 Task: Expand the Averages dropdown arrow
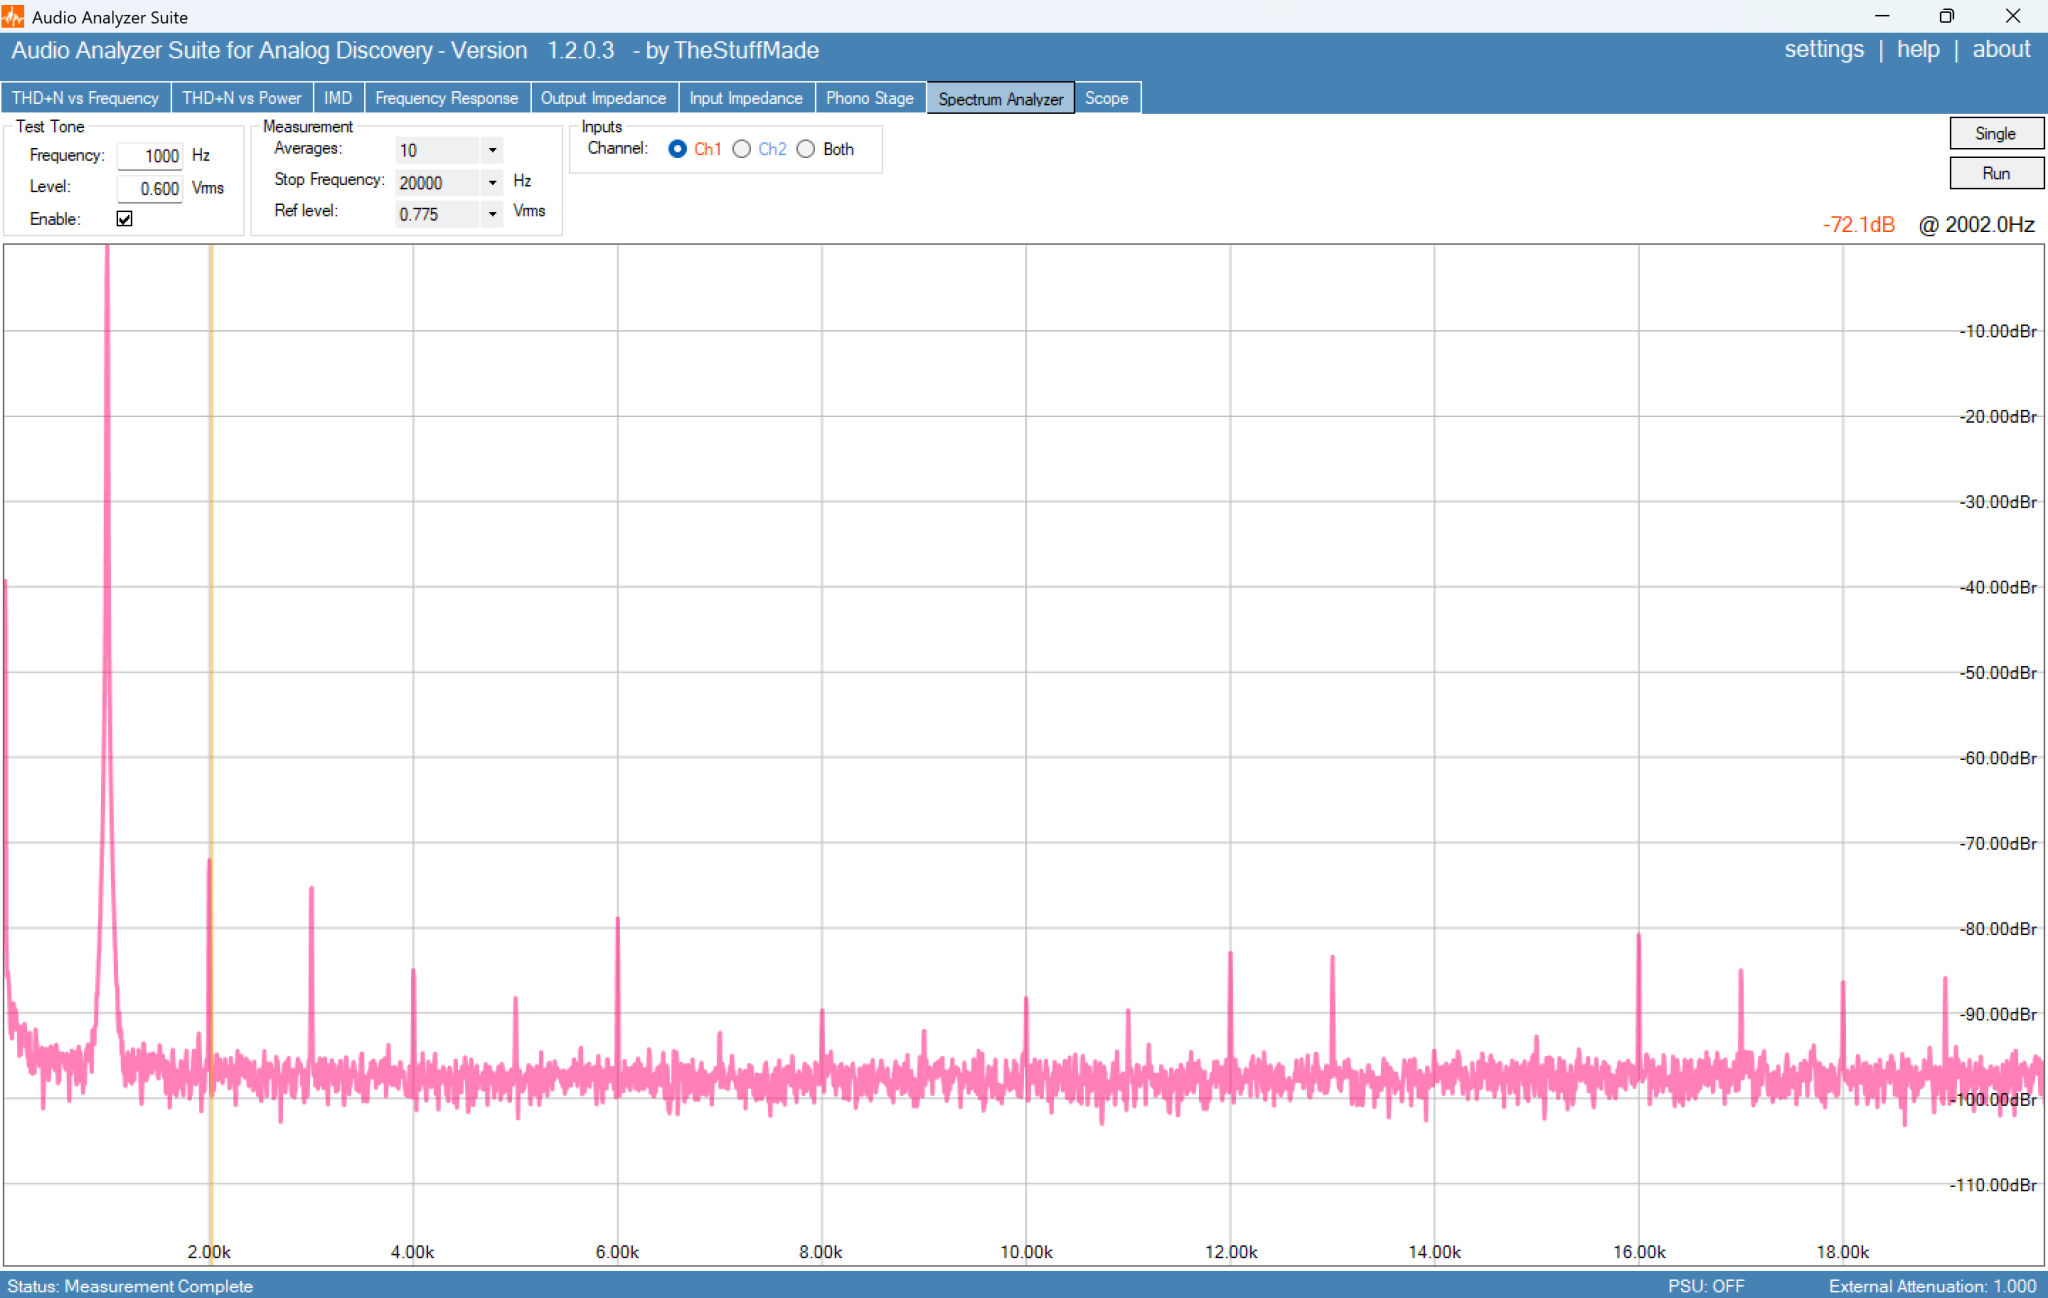pyautogui.click(x=492, y=151)
